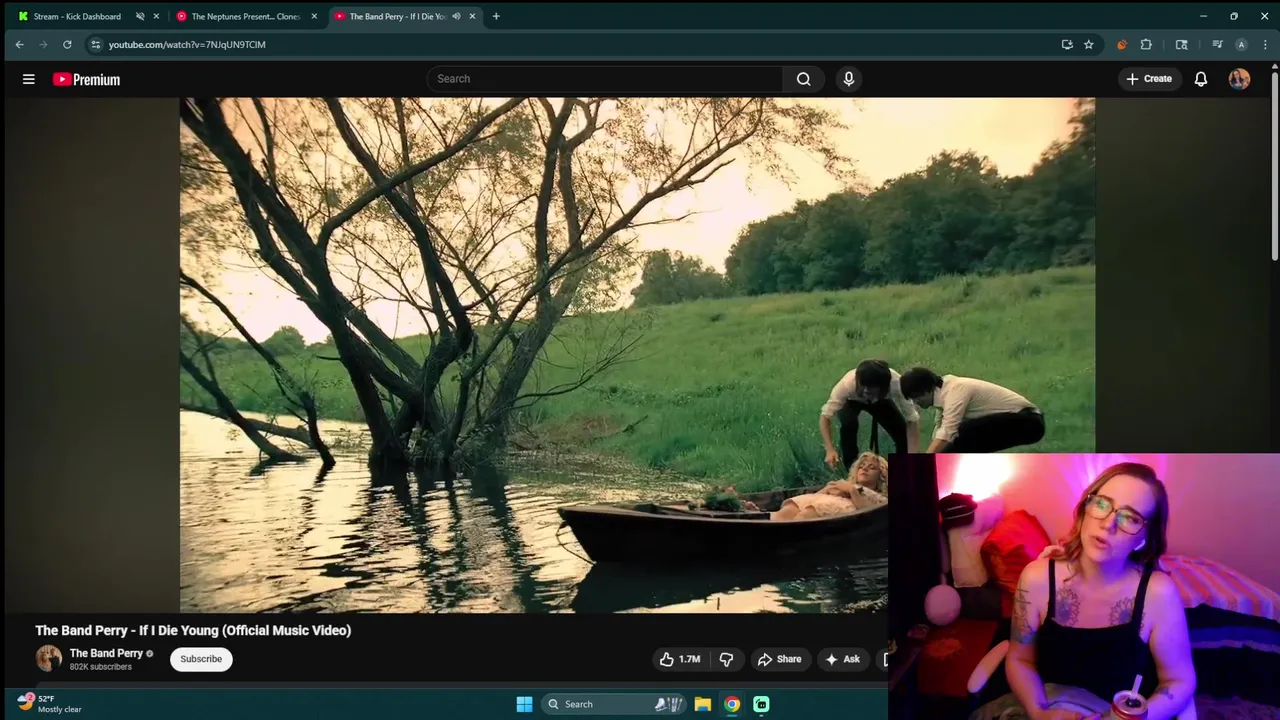
Task: Switch to The Neptunes Present Clones tab
Action: click(x=245, y=16)
